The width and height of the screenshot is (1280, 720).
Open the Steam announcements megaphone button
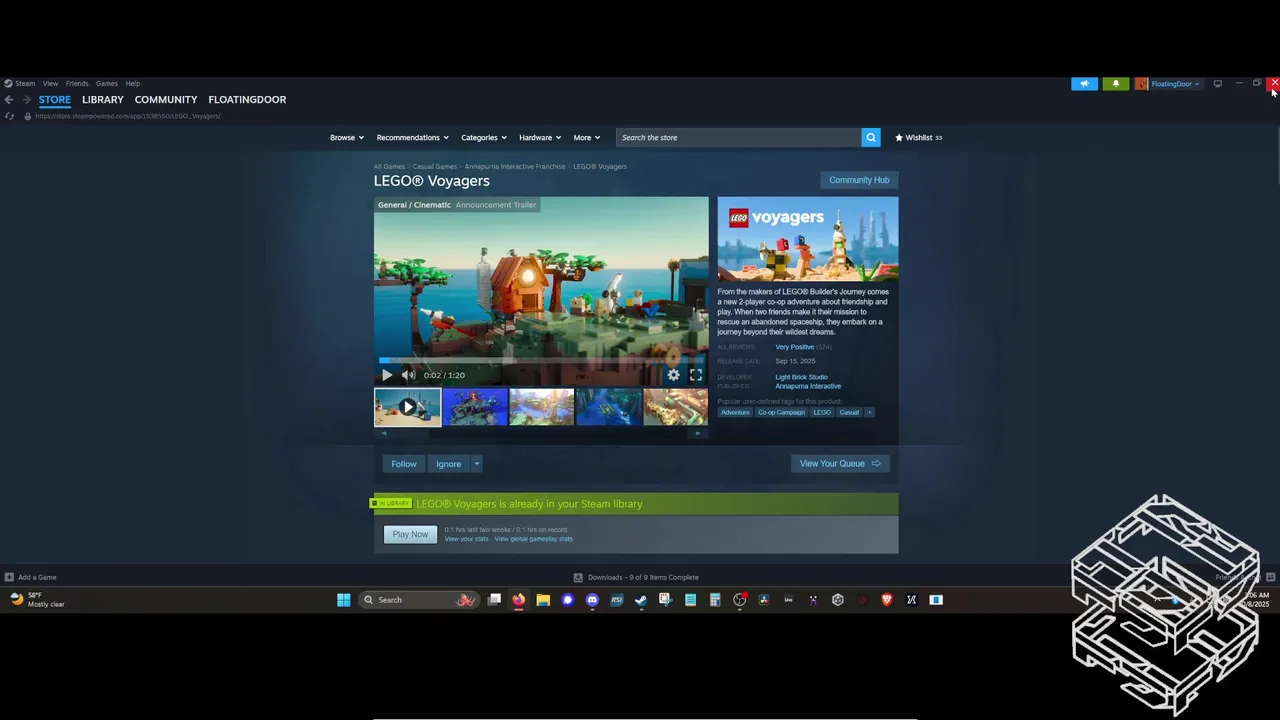pyautogui.click(x=1084, y=84)
